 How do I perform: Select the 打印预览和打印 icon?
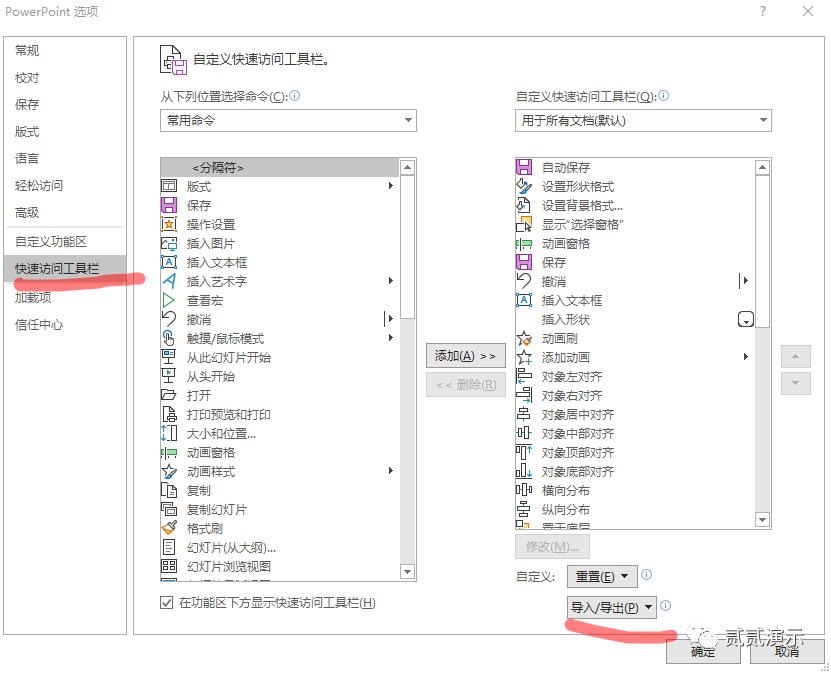pos(169,414)
